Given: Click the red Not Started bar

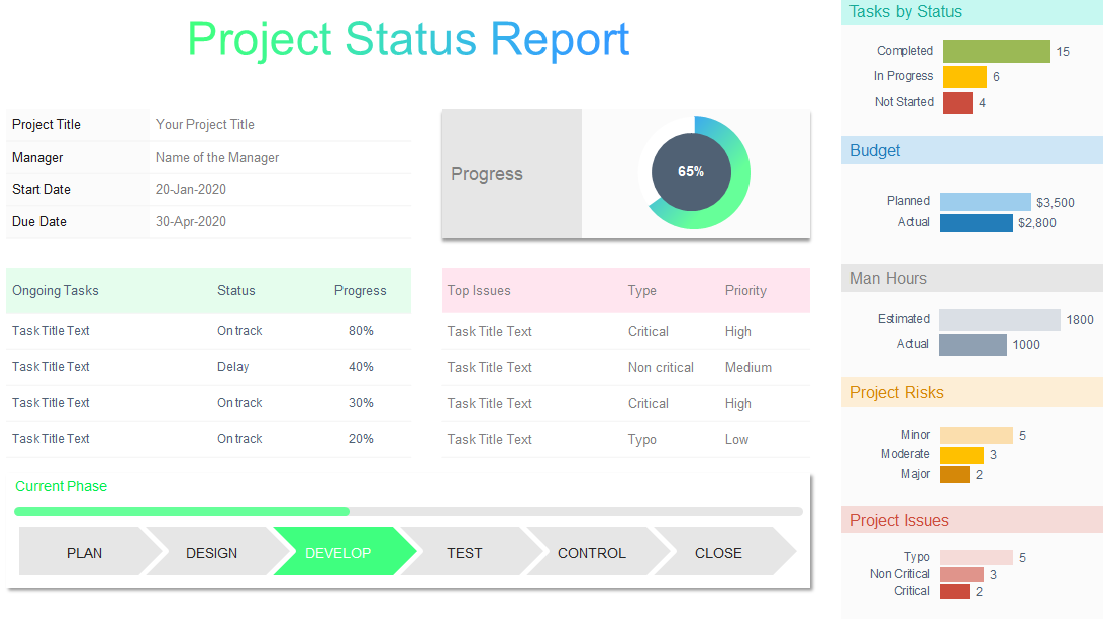Looking at the screenshot, I should [x=958, y=102].
